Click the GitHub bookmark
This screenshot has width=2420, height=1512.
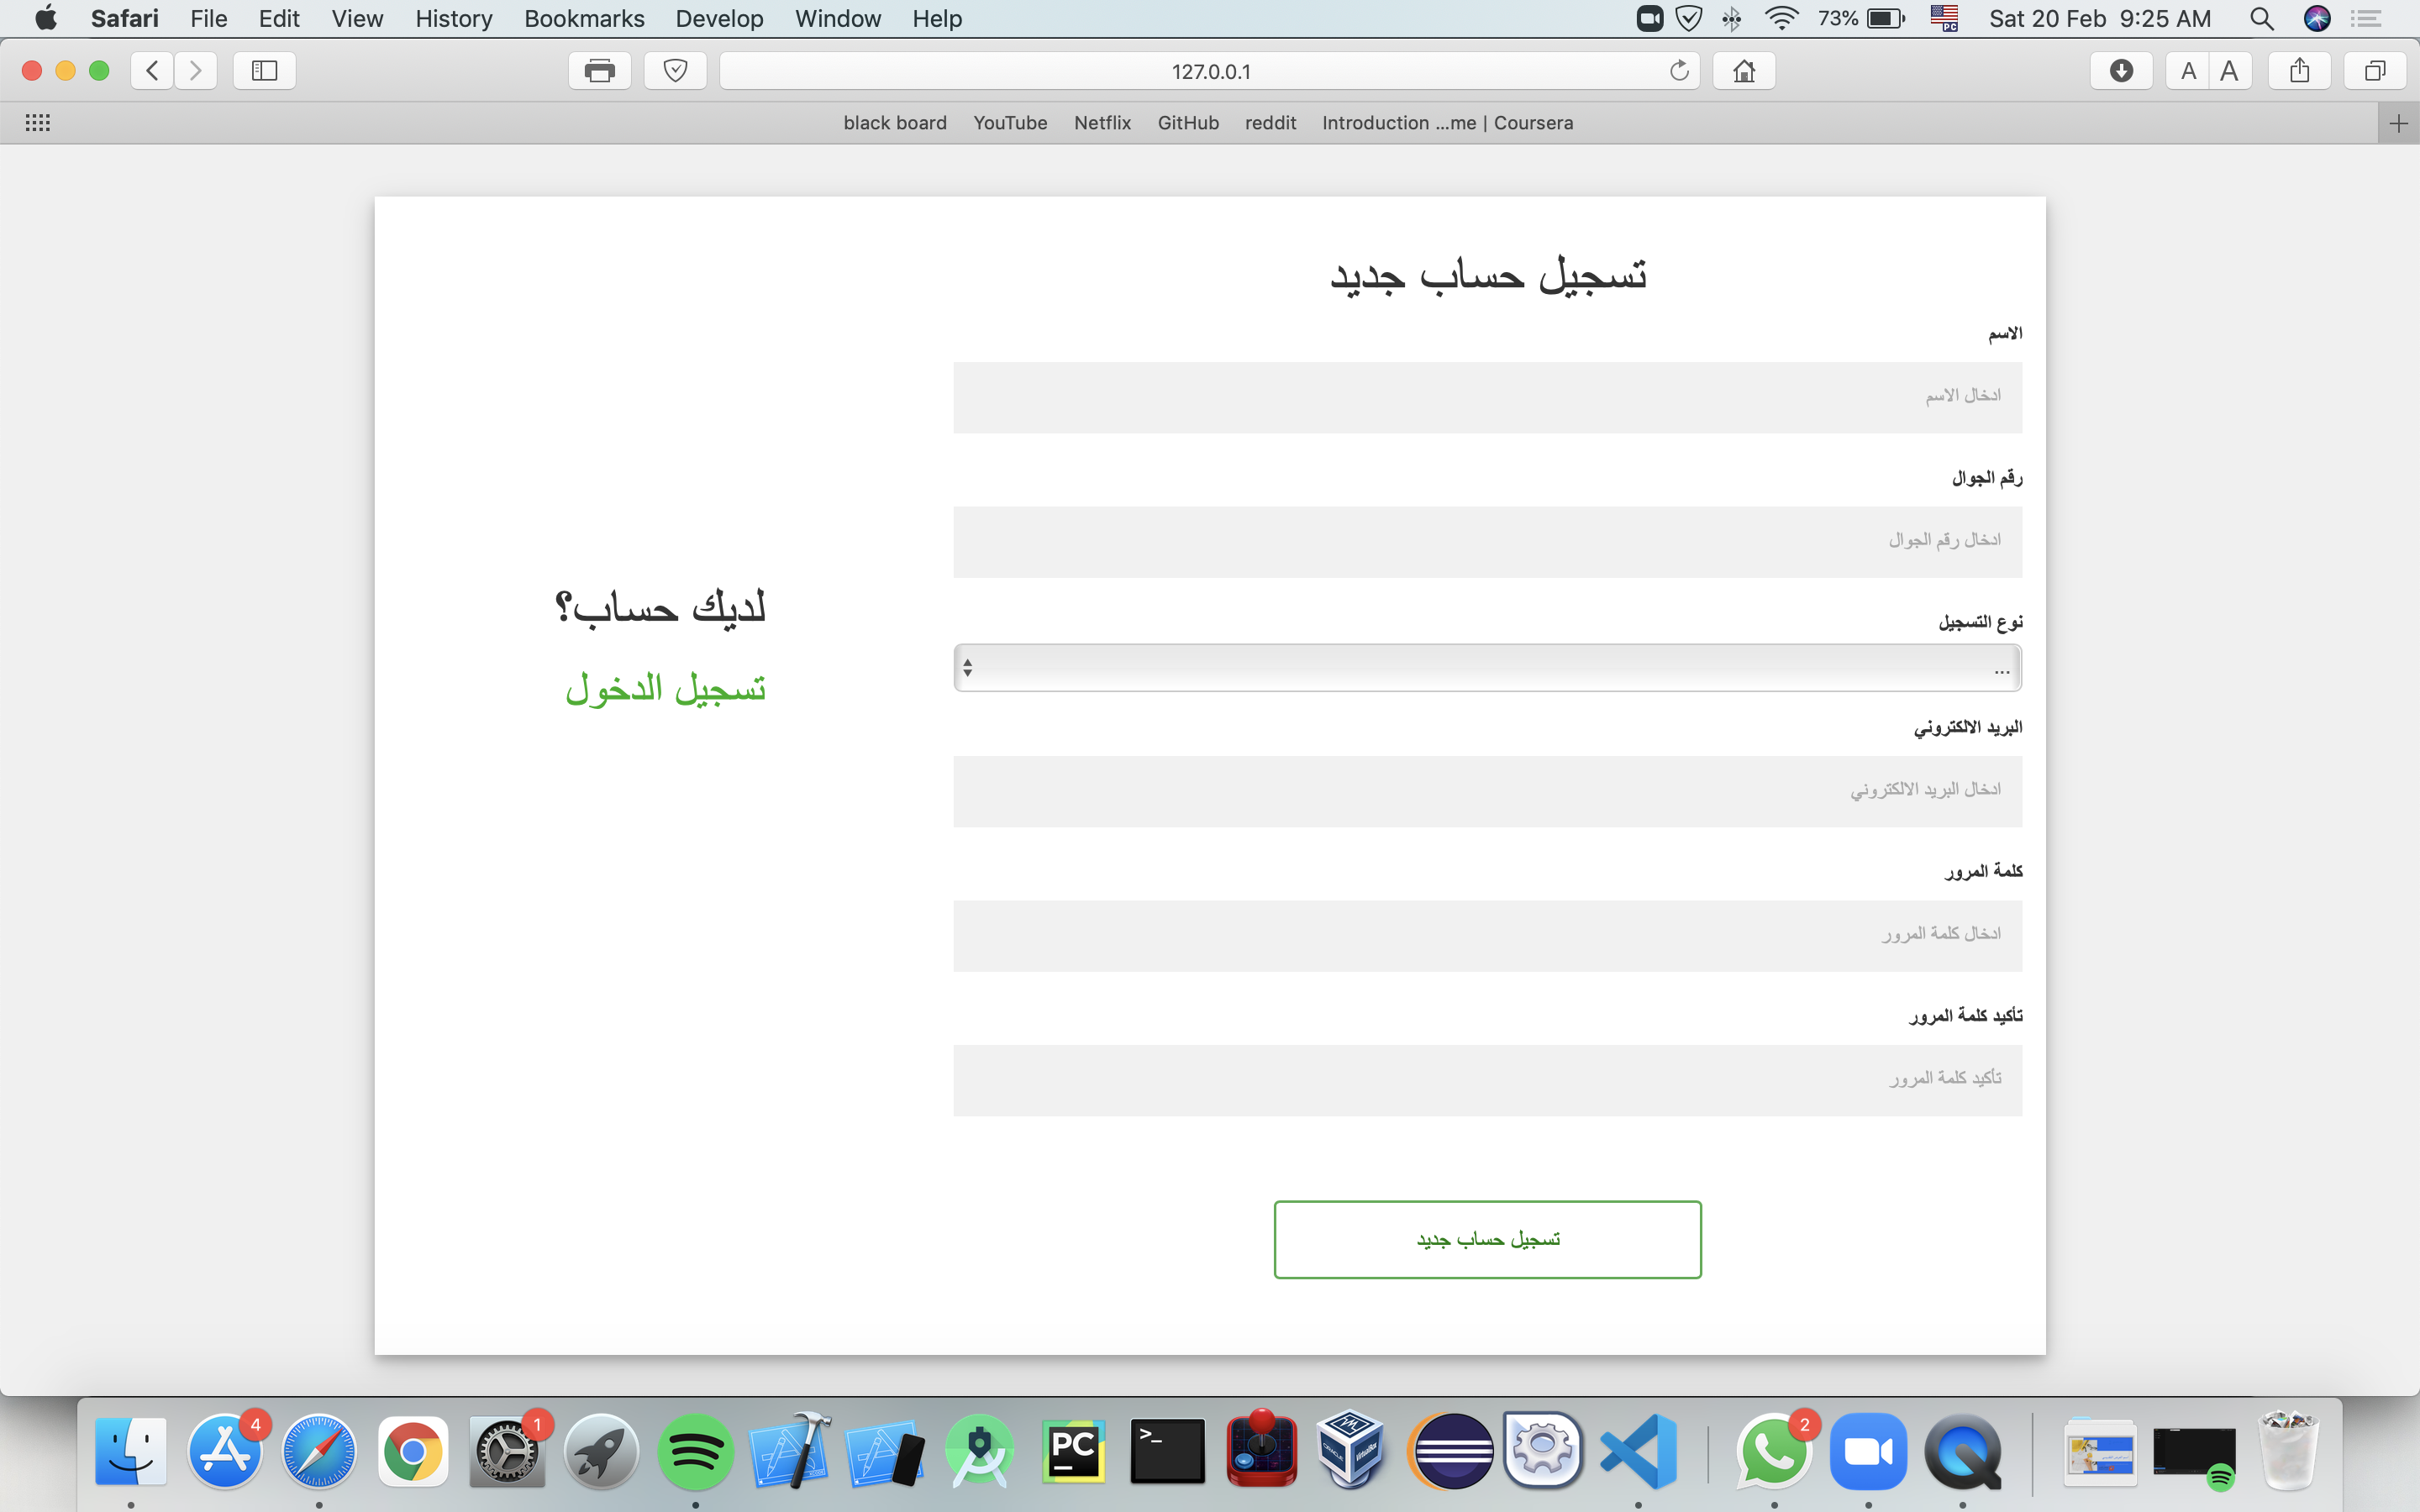point(1188,123)
